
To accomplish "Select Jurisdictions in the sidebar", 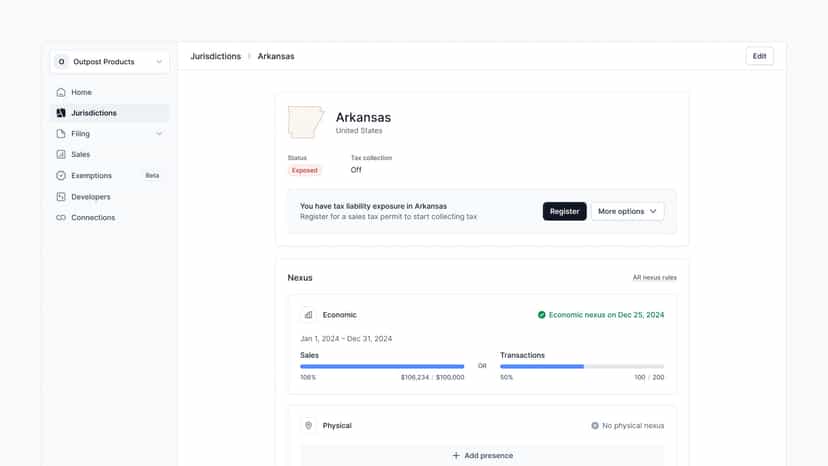I will [110, 113].
